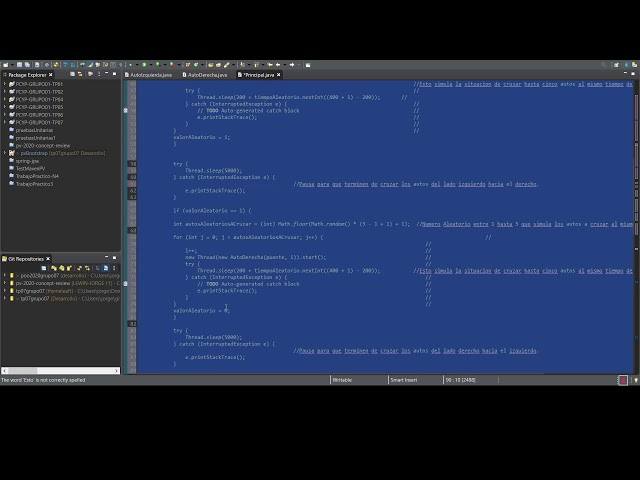Click the Forward navigation arrow
The height and width of the screenshot is (480, 640).
pos(292,65)
